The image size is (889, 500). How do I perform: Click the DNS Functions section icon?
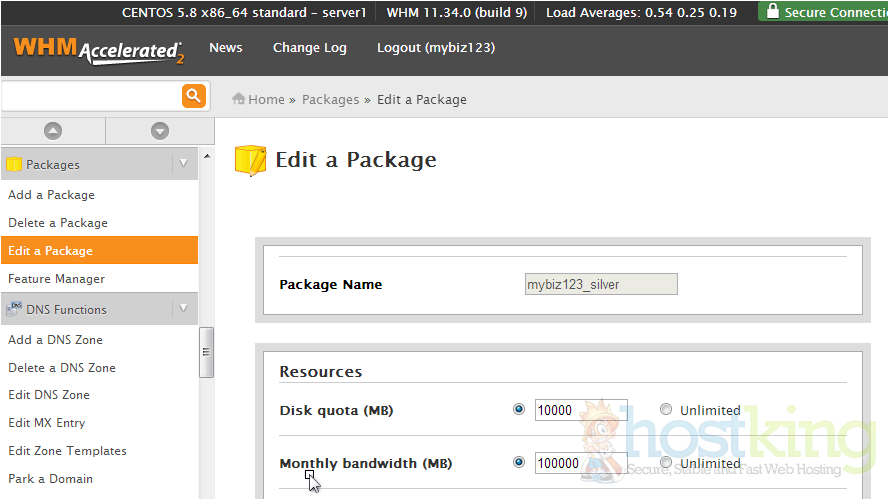coord(14,309)
